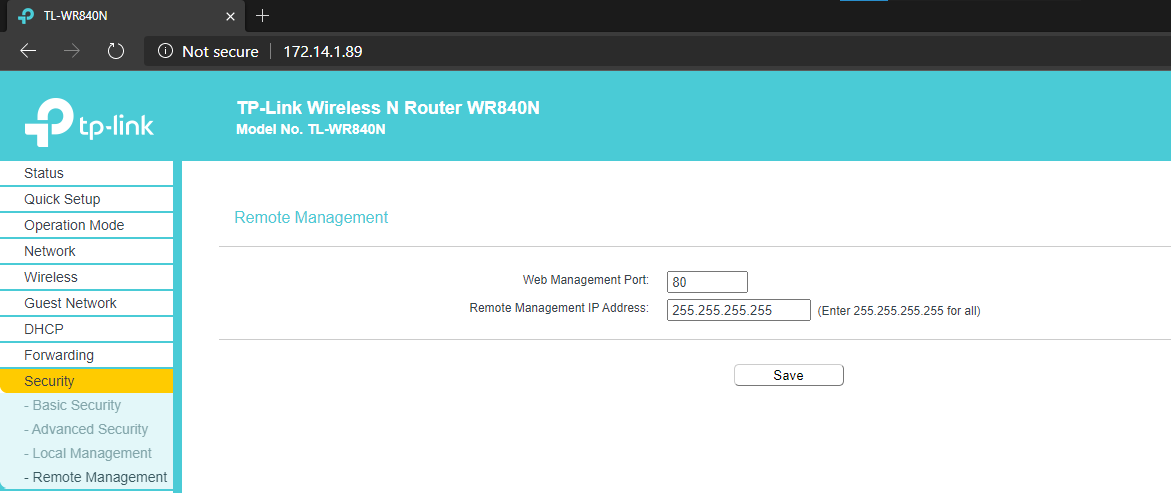Click 'TP-Link Wireless N Router WR840N' title
This screenshot has height=493, width=1171.
pyautogui.click(x=388, y=108)
